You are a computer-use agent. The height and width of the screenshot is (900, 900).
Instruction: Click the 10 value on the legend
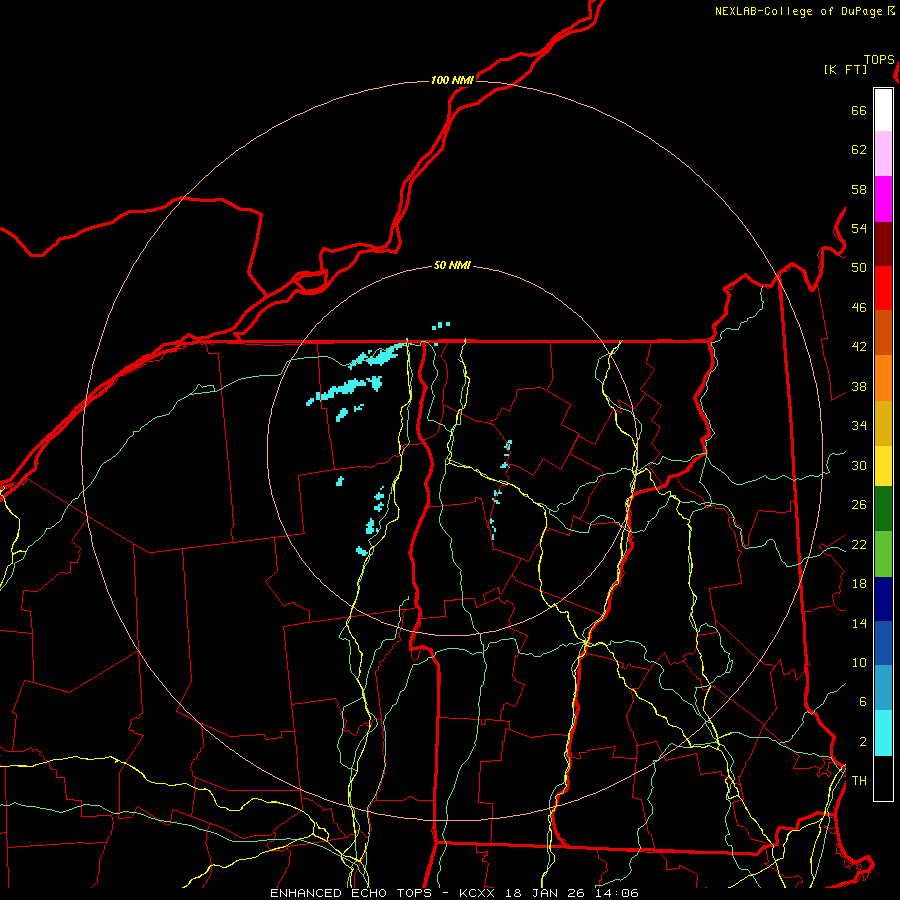tap(859, 663)
